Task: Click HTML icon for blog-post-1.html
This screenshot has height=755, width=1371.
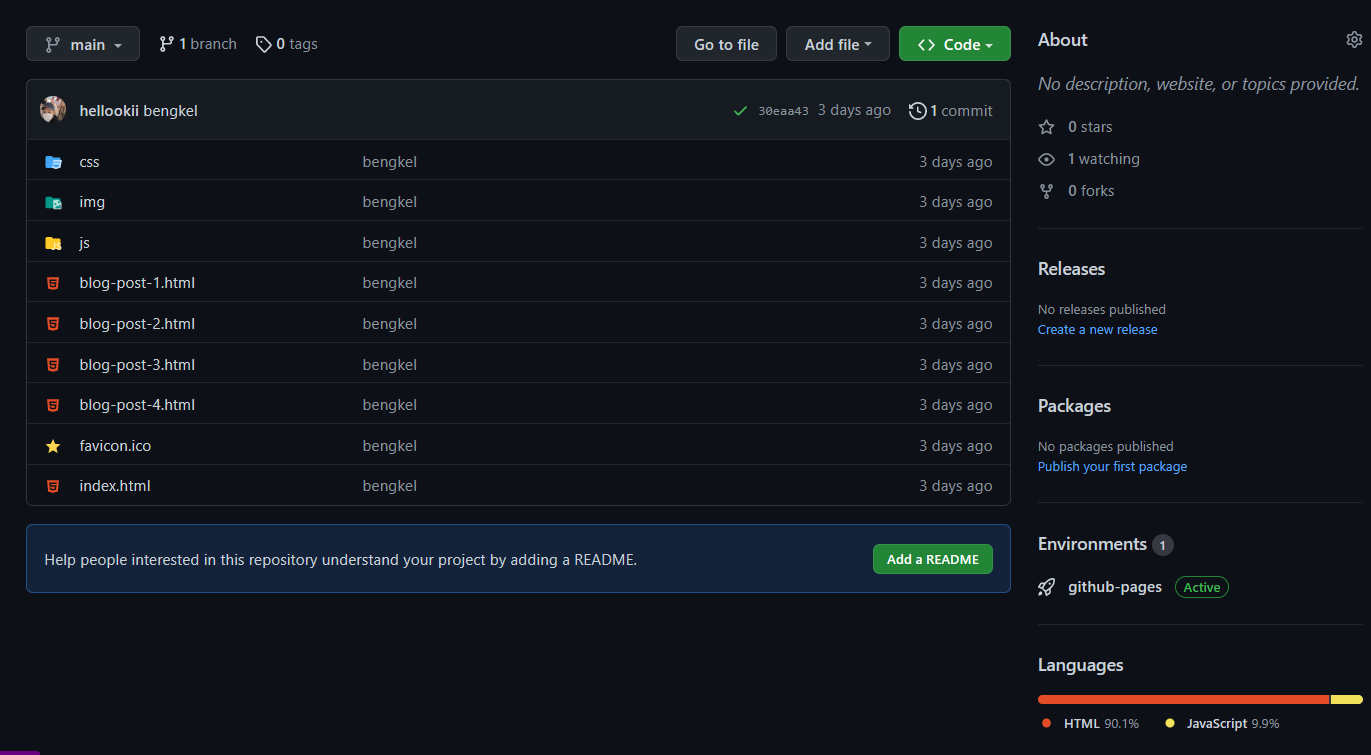Action: pyautogui.click(x=53, y=283)
